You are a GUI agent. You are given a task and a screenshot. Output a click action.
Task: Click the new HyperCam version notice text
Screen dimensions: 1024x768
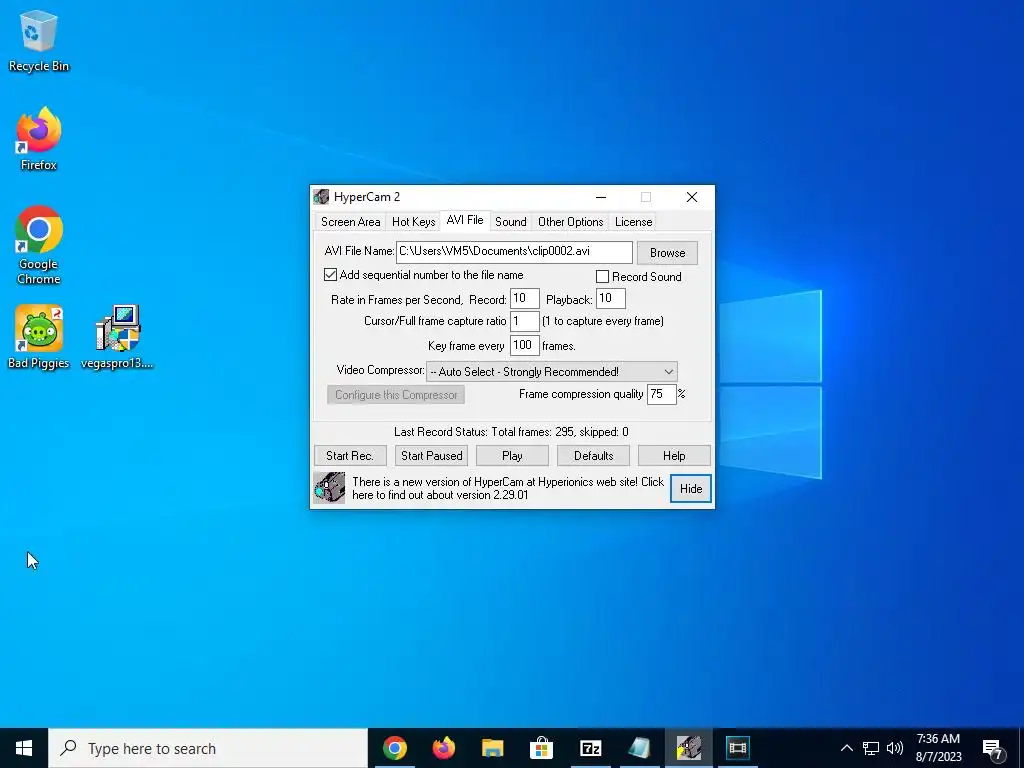pyautogui.click(x=508, y=488)
